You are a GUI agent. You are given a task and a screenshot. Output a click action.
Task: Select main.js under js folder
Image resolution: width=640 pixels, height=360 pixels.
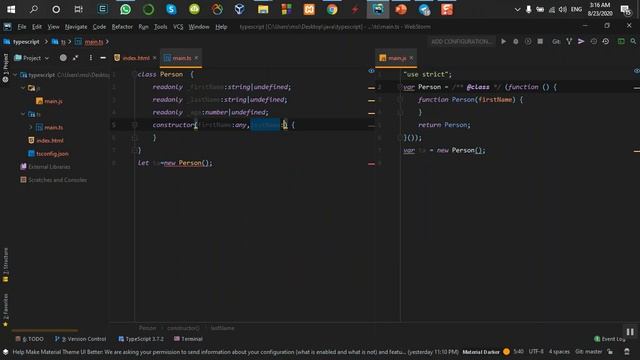pos(49,101)
